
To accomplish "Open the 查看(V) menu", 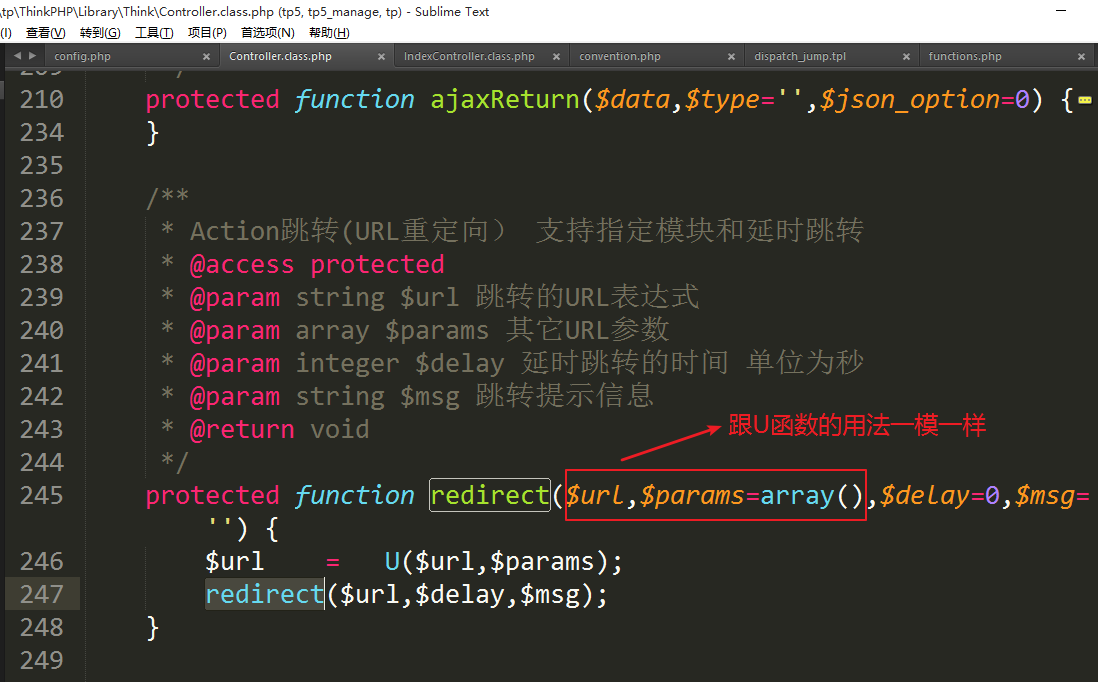I will 45,33.
